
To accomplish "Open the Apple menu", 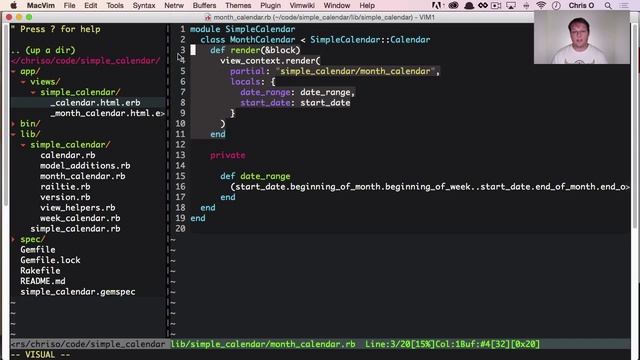I will point(13,5).
